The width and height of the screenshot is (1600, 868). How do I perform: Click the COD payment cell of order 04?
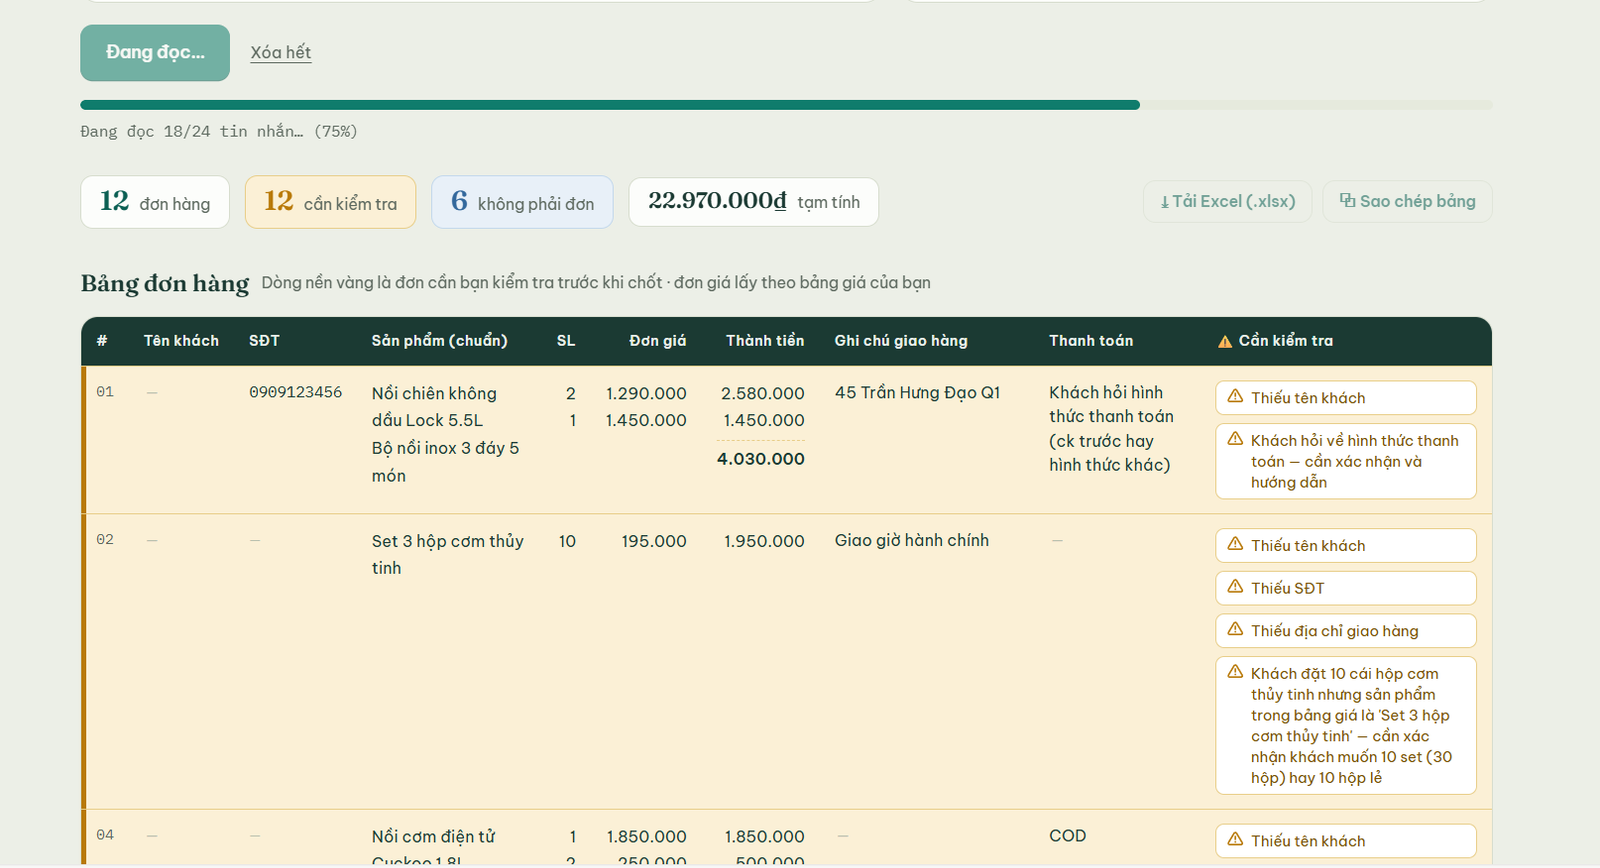1068,836
